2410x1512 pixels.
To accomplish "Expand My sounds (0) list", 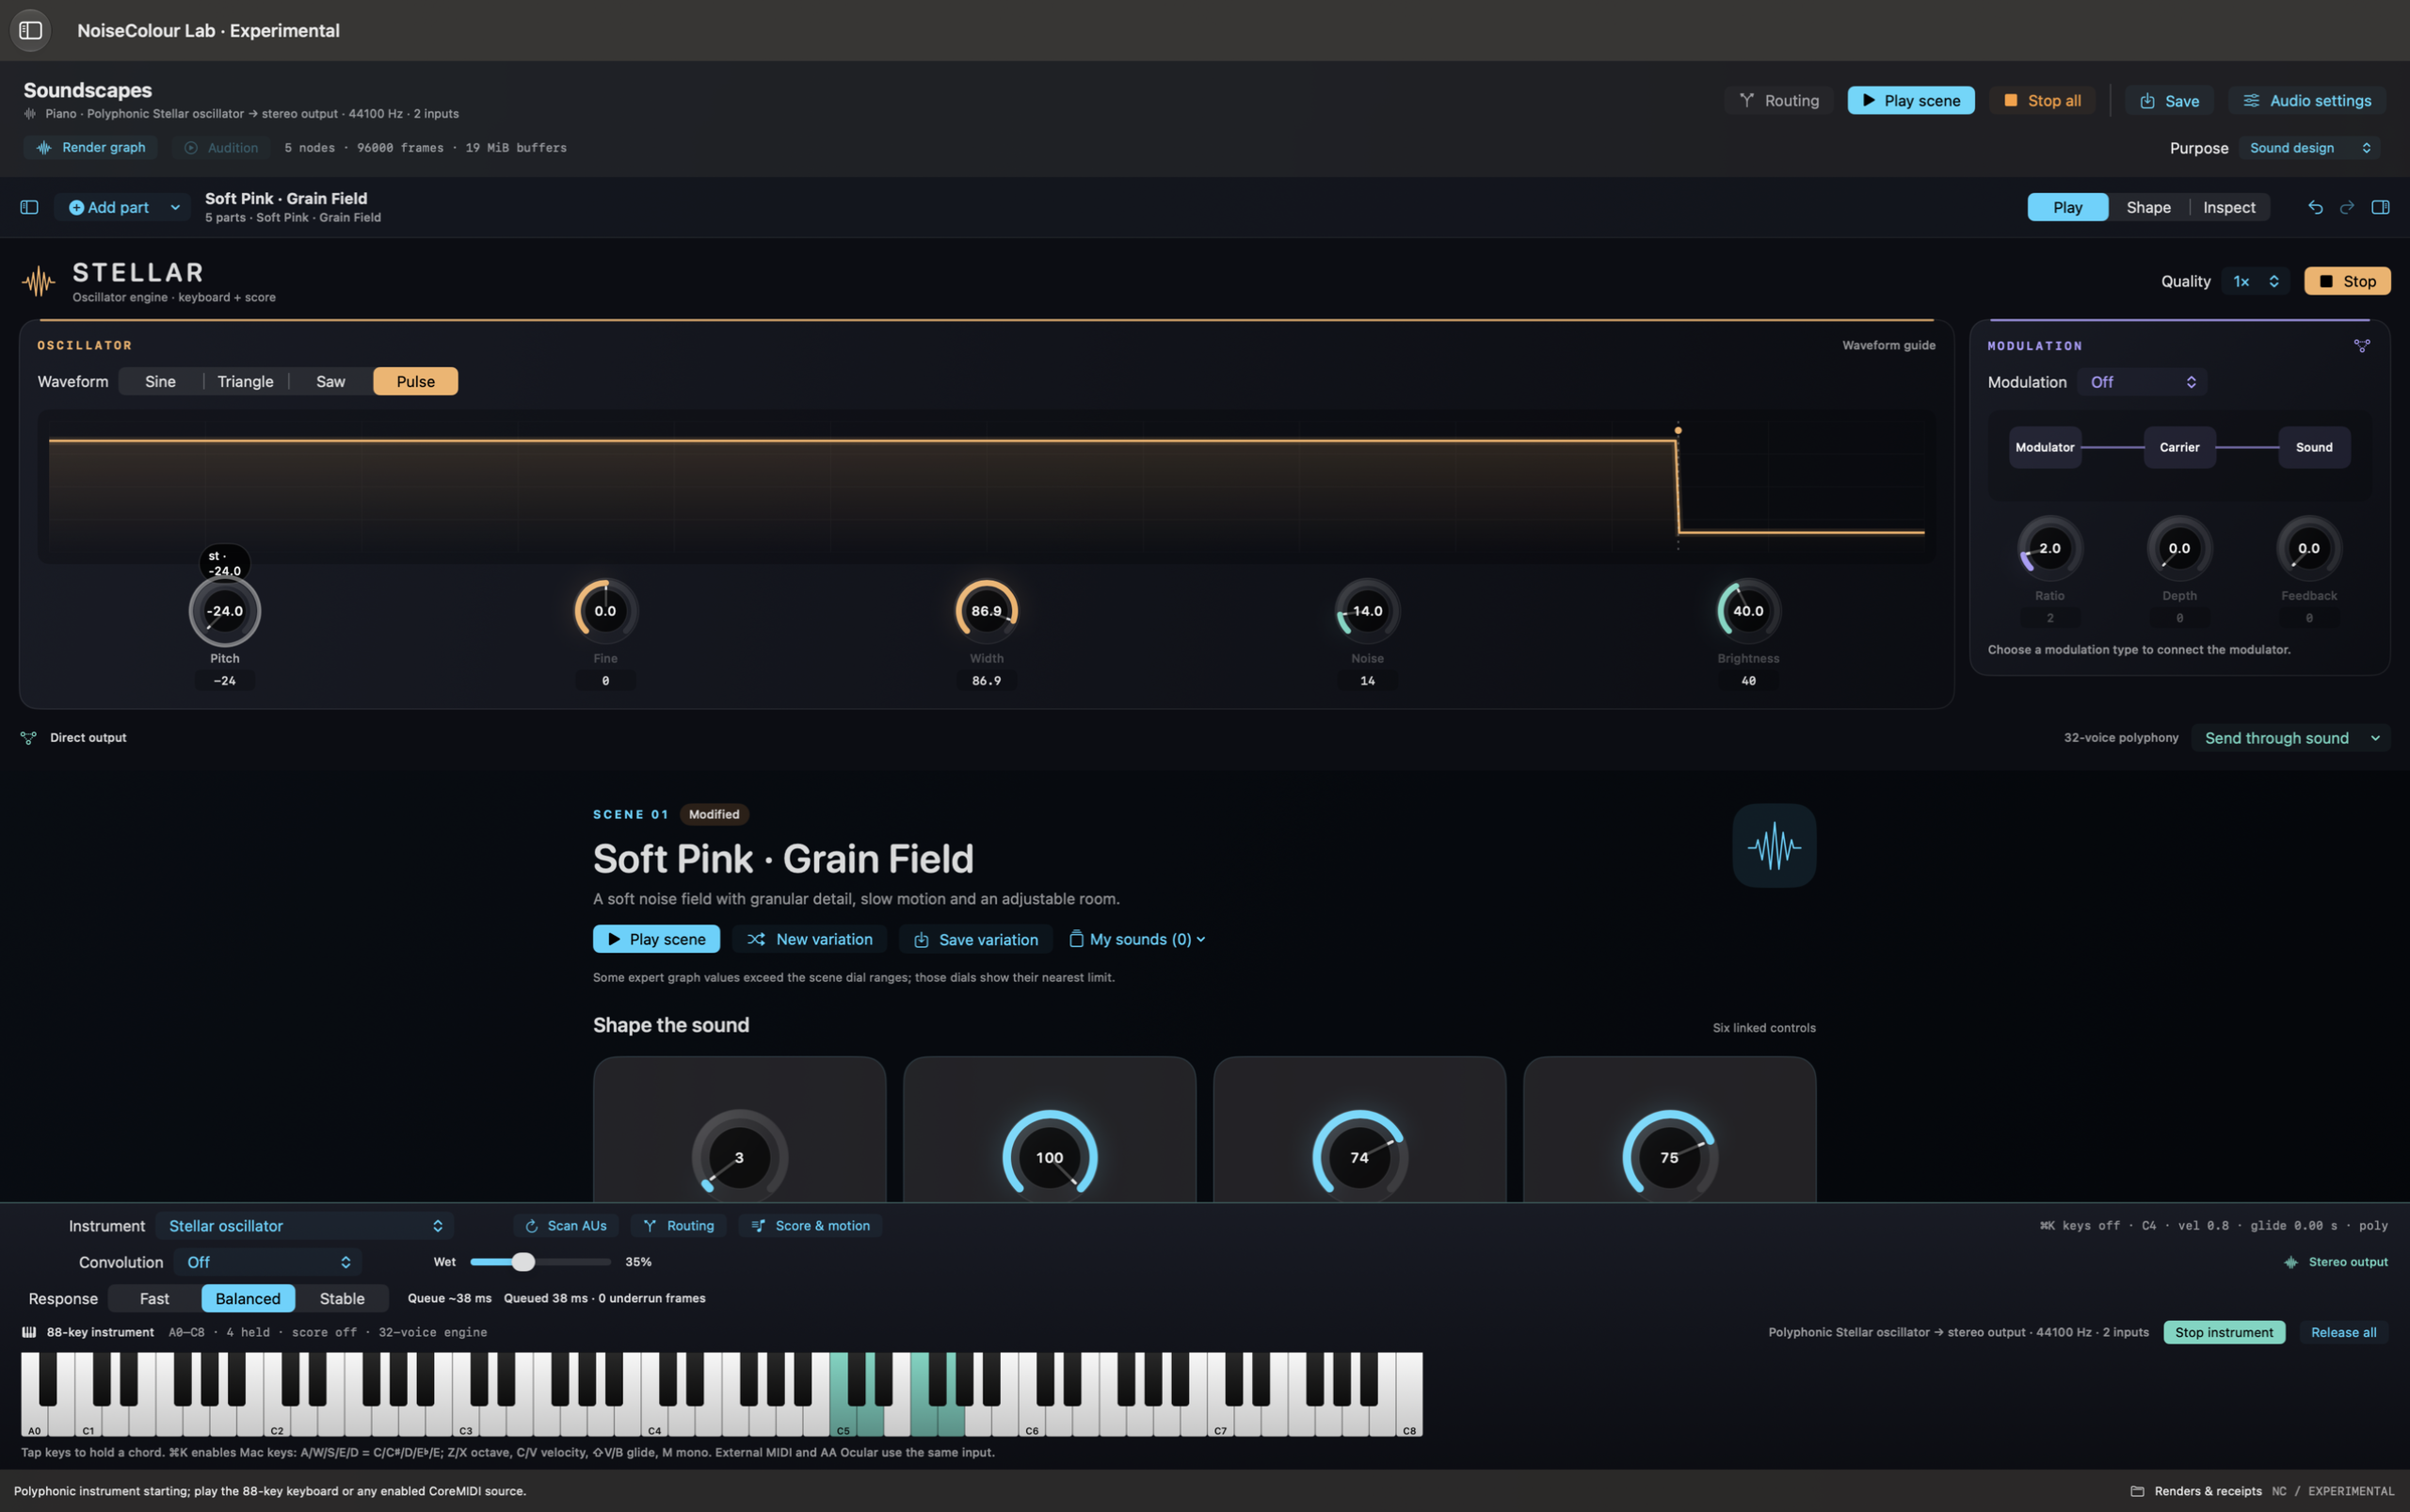I will [1137, 939].
